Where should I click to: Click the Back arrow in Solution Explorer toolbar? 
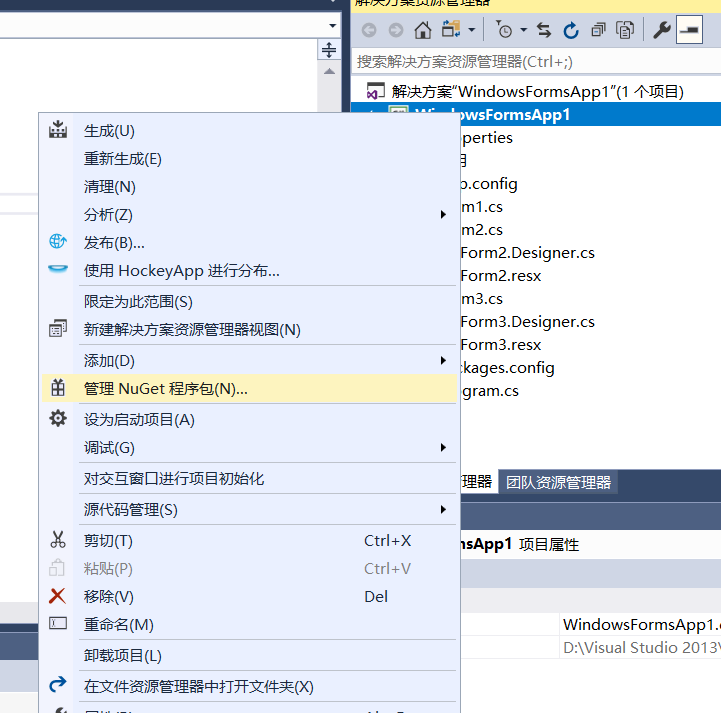click(x=369, y=30)
